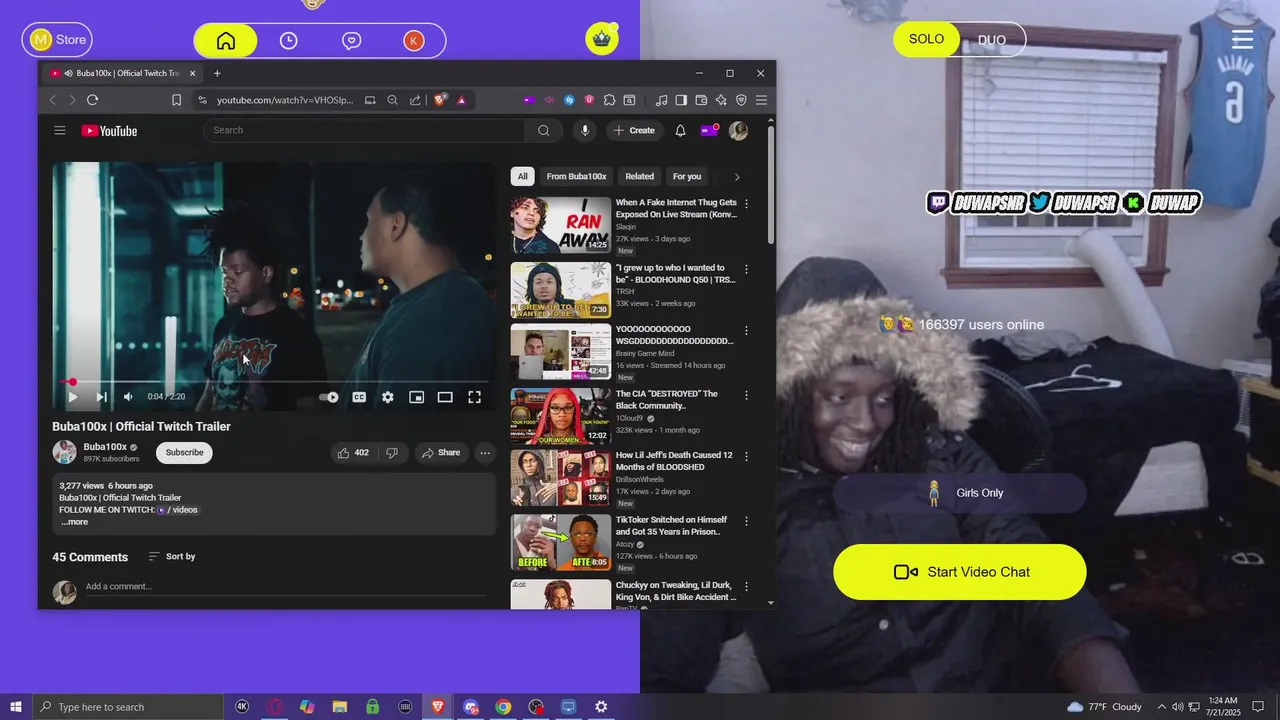Toggle Brave sidebar panel icon

pos(681,100)
